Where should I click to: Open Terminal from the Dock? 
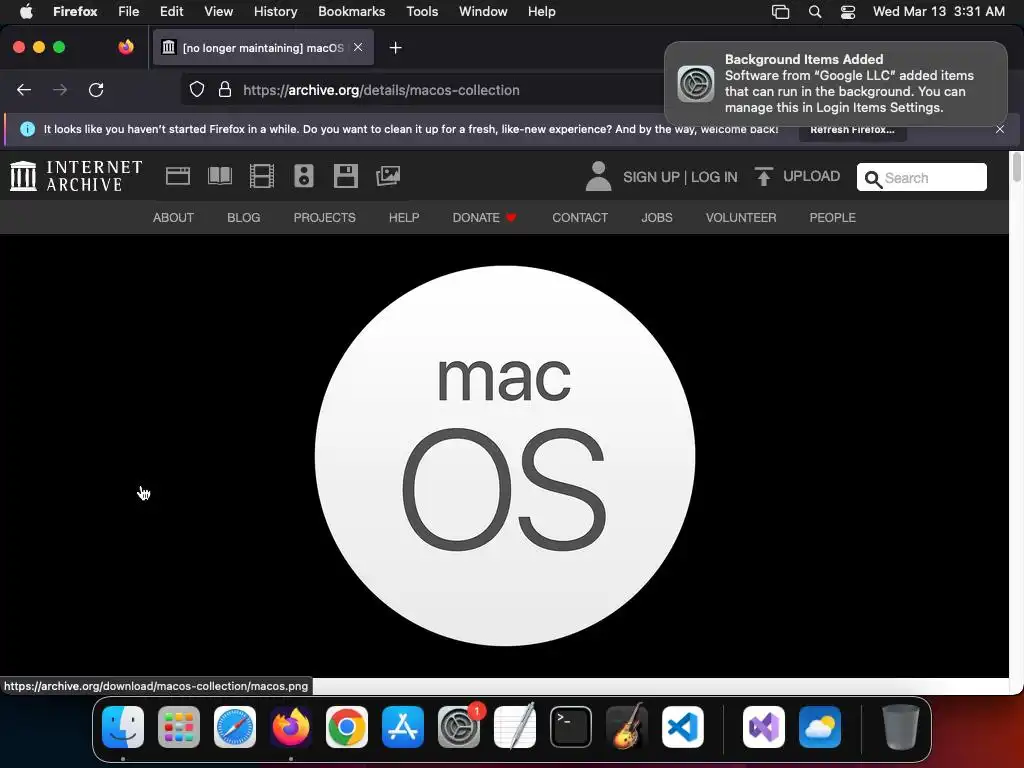click(x=571, y=727)
